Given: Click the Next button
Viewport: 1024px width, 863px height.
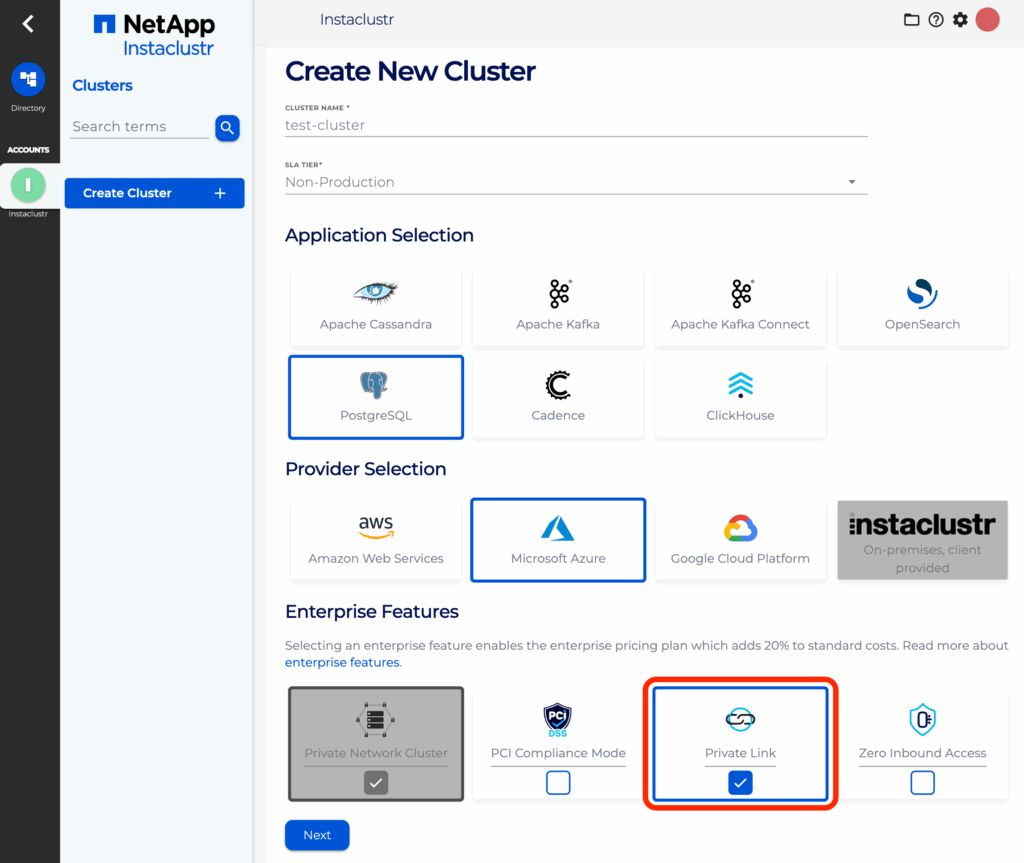Looking at the screenshot, I should (x=317, y=835).
